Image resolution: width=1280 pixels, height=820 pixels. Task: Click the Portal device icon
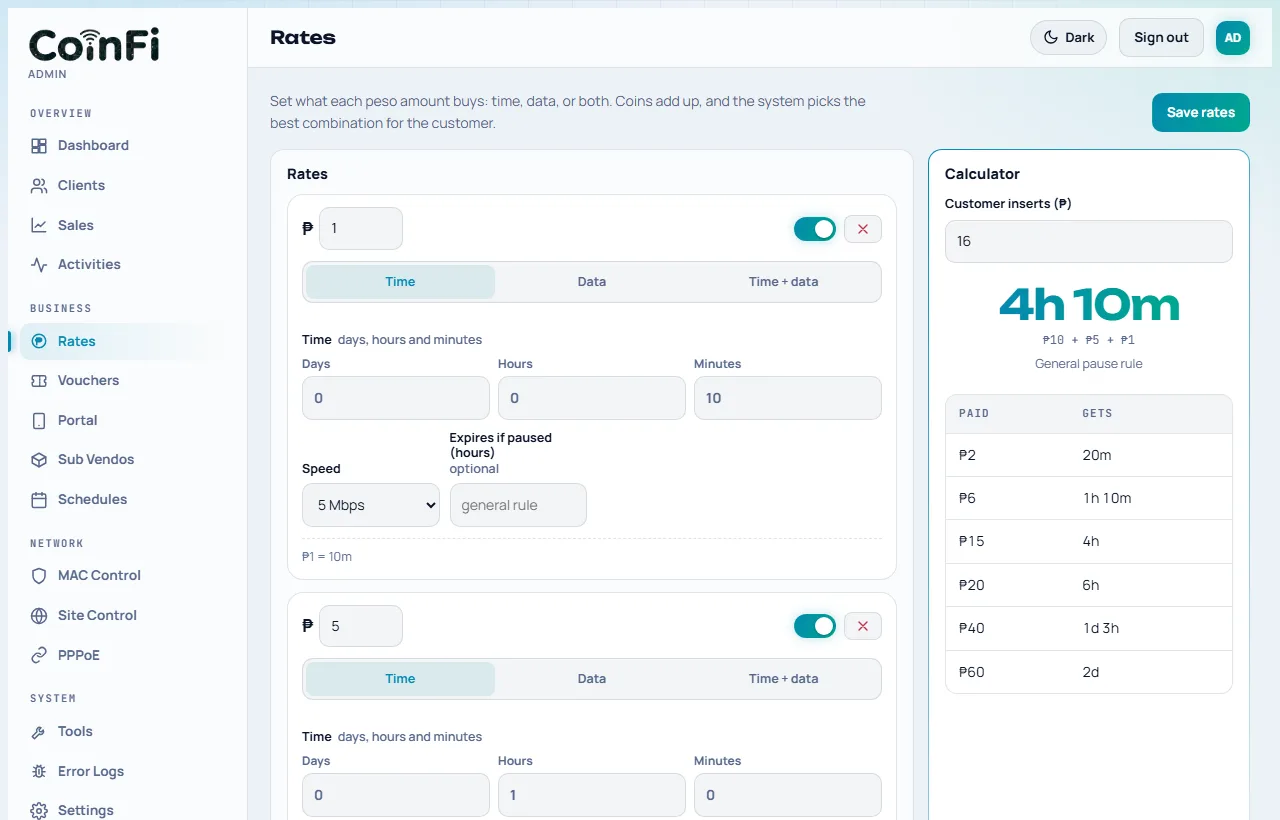[39, 421]
